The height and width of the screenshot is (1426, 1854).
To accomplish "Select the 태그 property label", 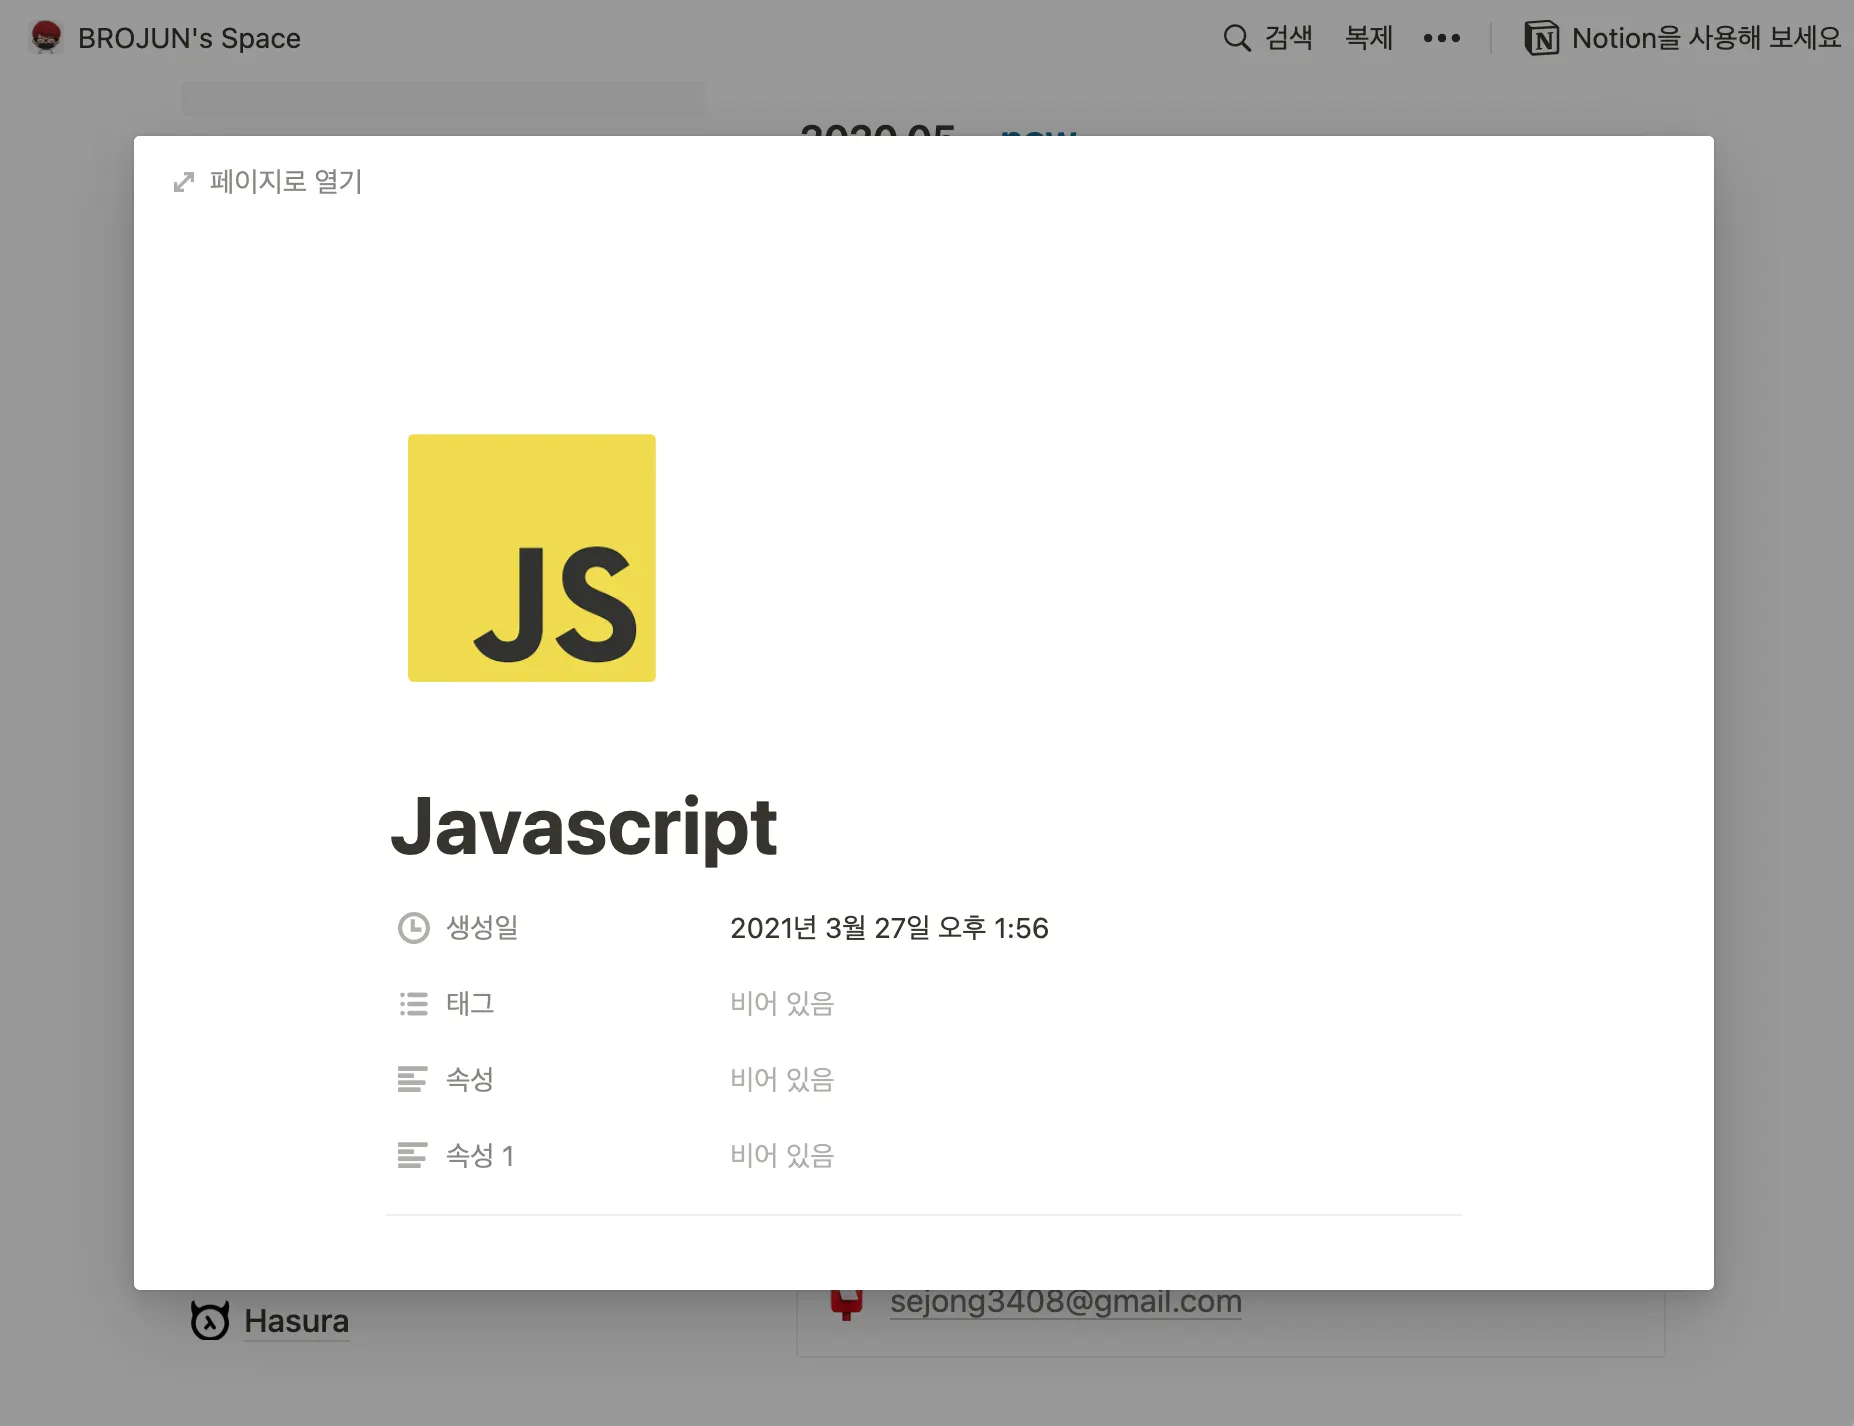I will point(470,1004).
